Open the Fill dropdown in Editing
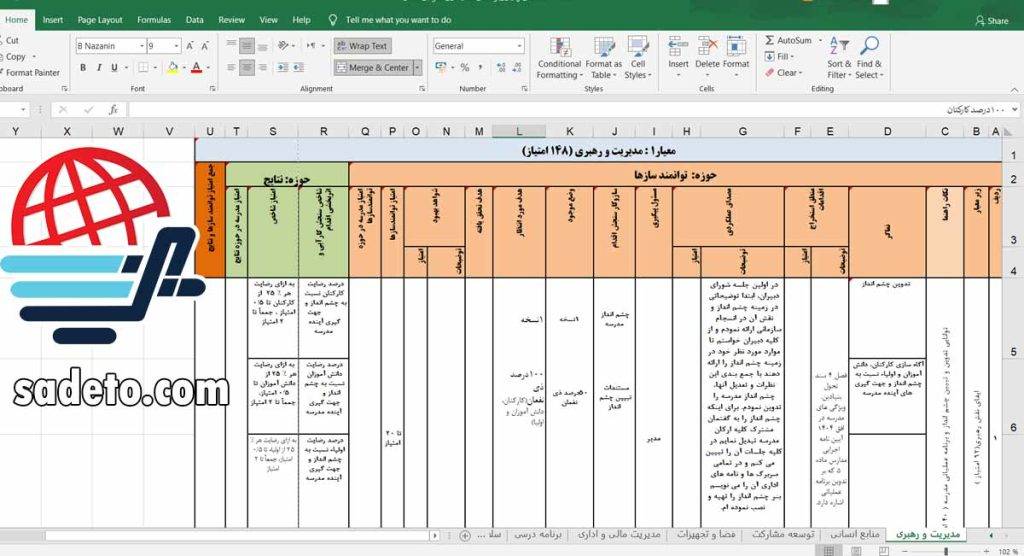Screen dimensions: 1024x556 tap(778, 57)
